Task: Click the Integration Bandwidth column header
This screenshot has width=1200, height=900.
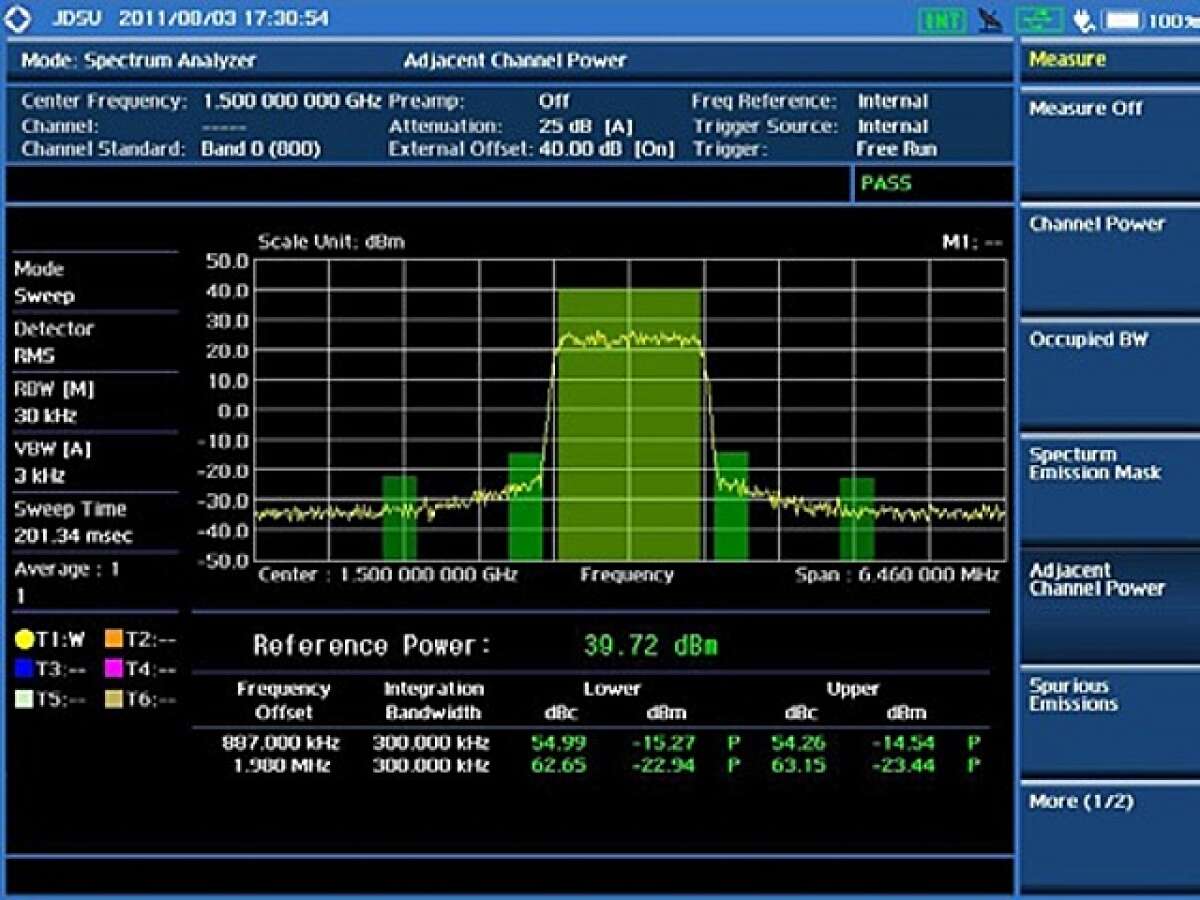Action: [433, 701]
